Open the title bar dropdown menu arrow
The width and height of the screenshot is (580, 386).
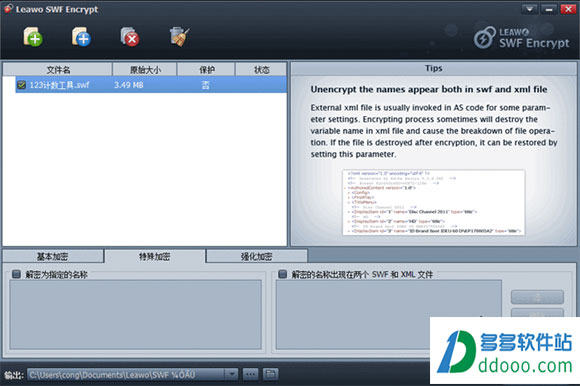pos(529,9)
